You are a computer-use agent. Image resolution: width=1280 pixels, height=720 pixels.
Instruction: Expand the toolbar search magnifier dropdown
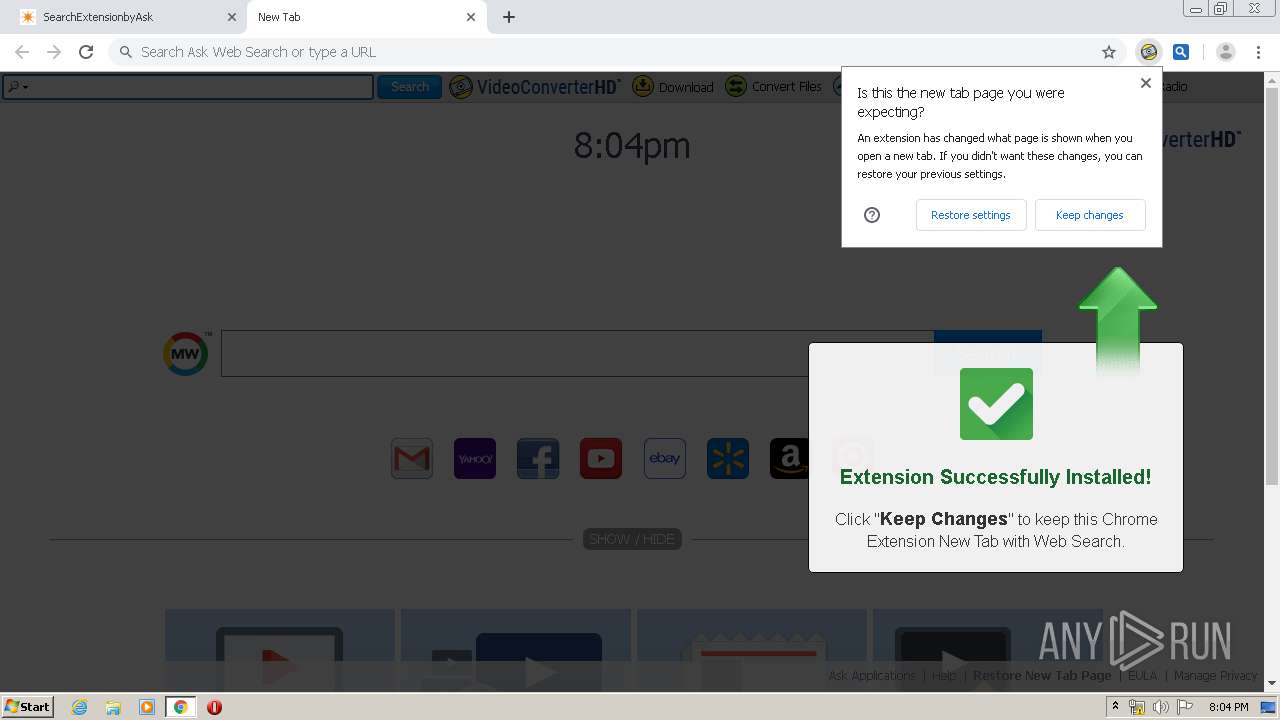tap(17, 87)
